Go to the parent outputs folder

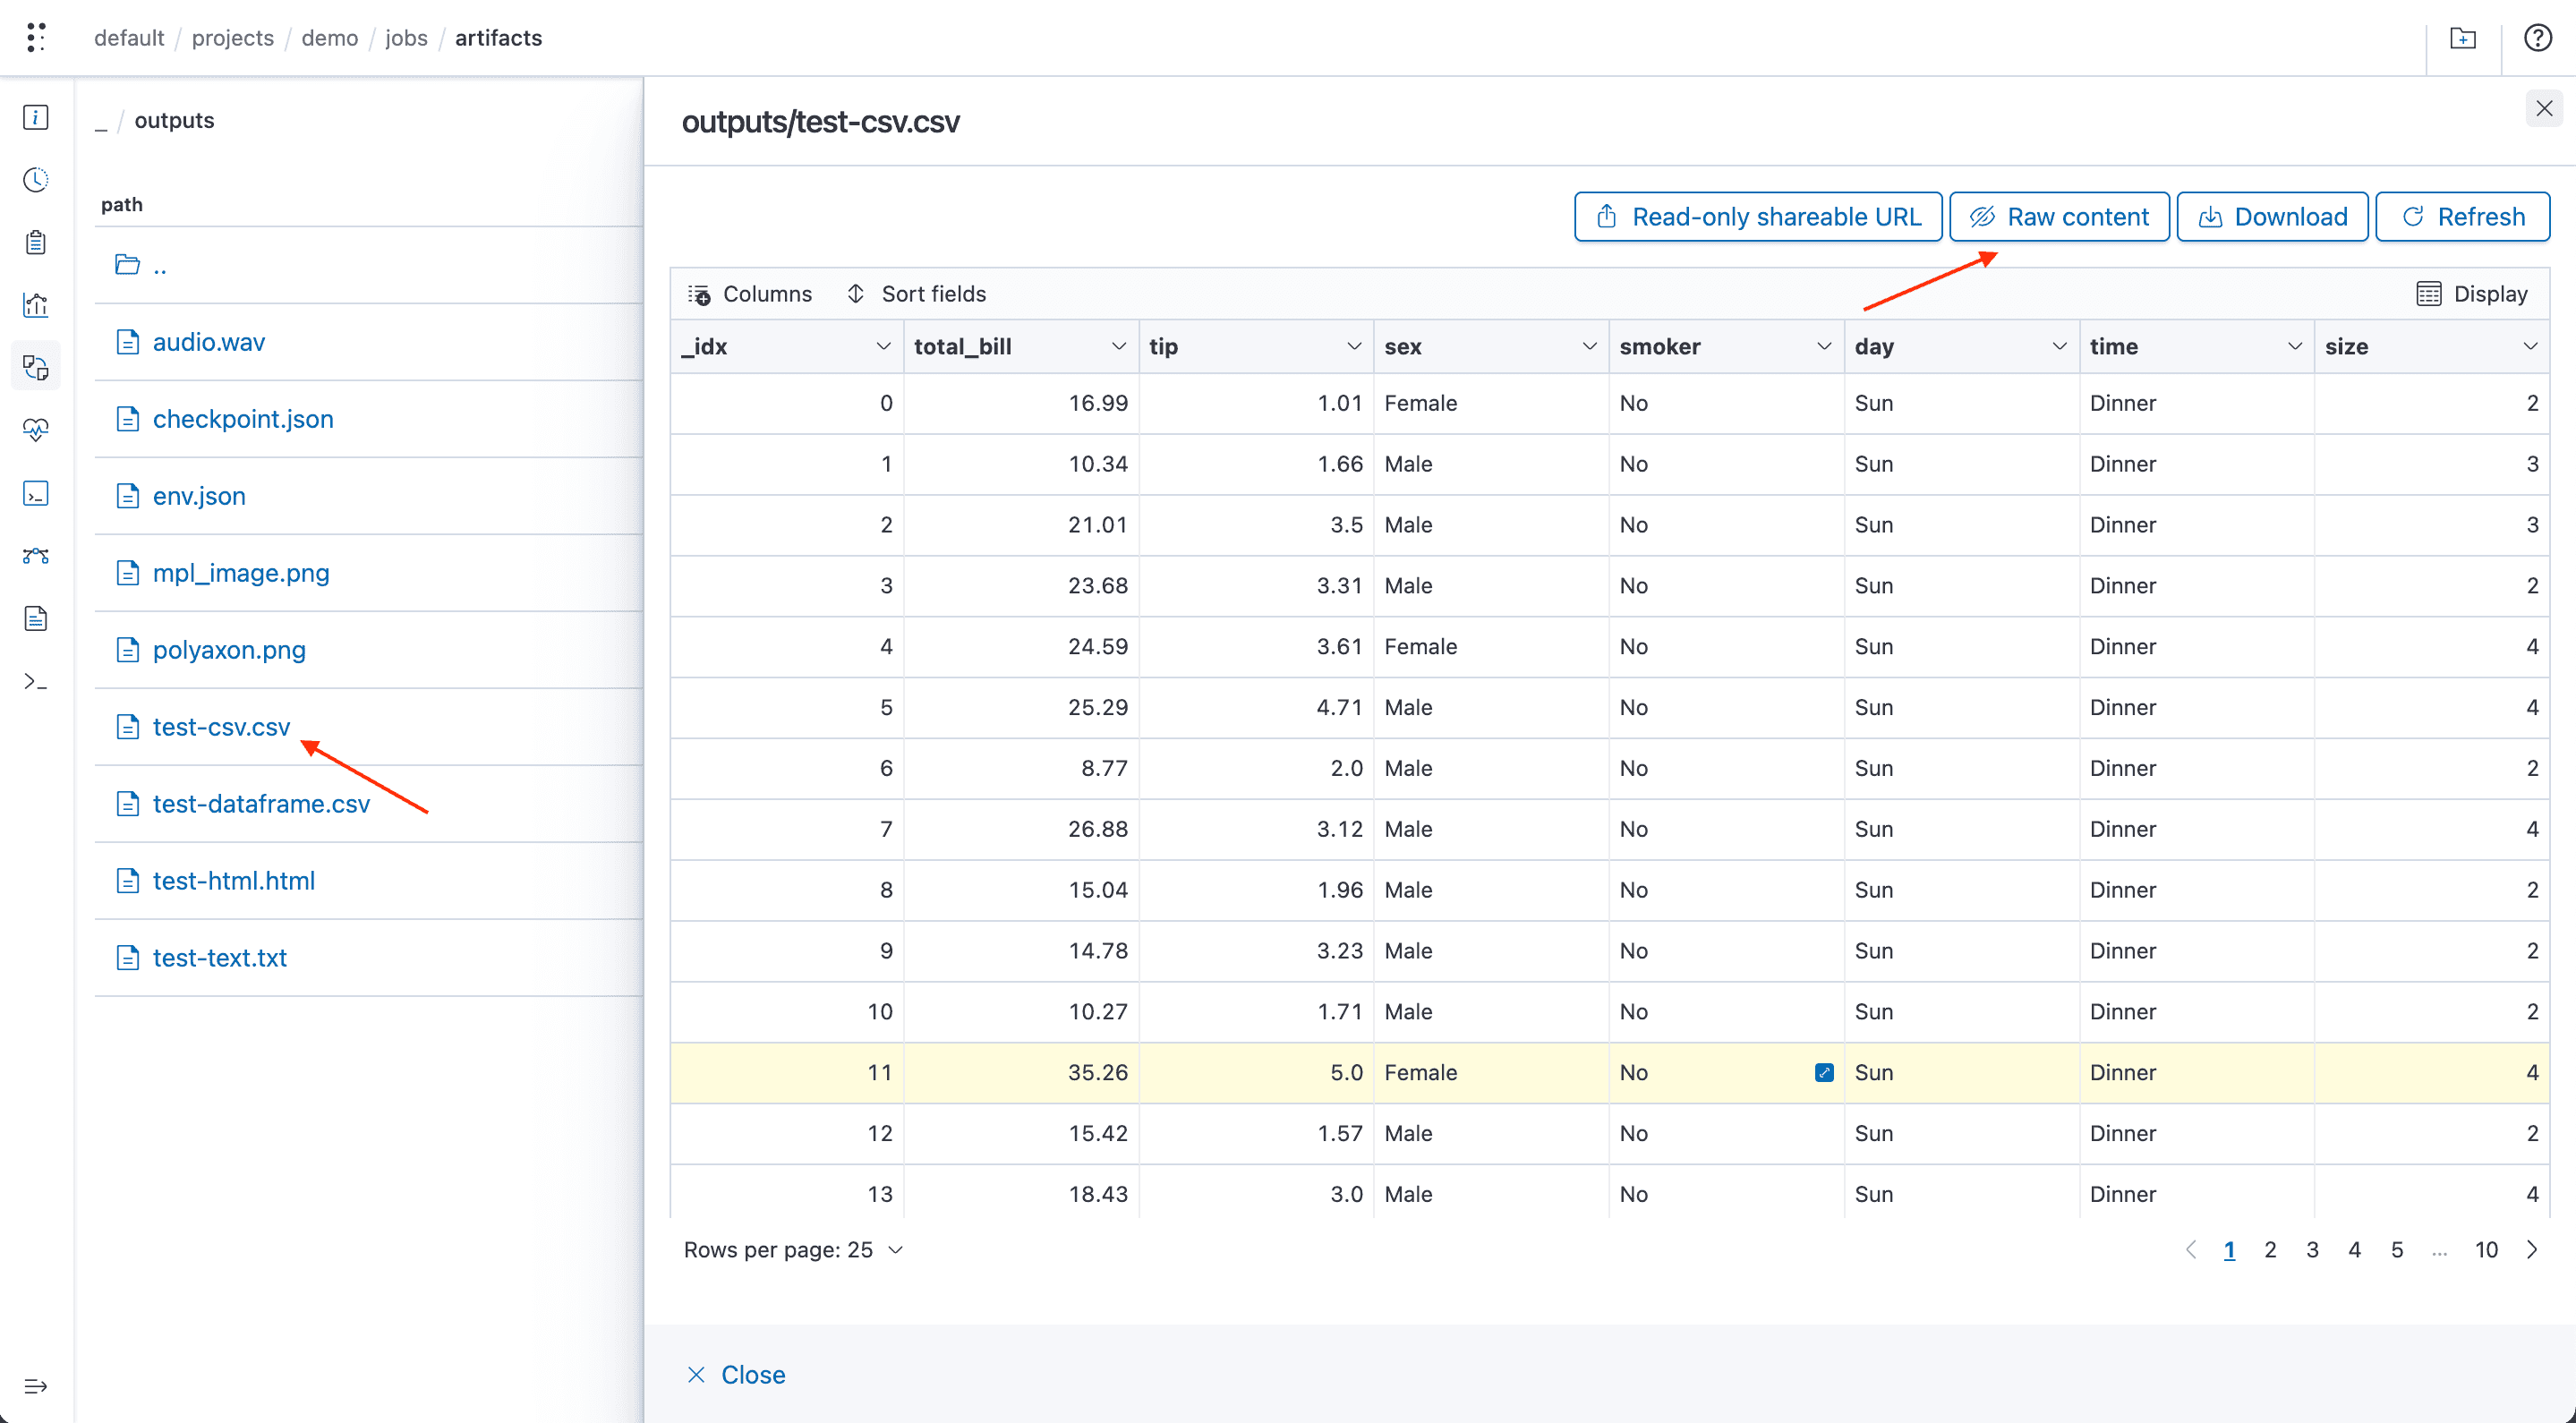159,265
